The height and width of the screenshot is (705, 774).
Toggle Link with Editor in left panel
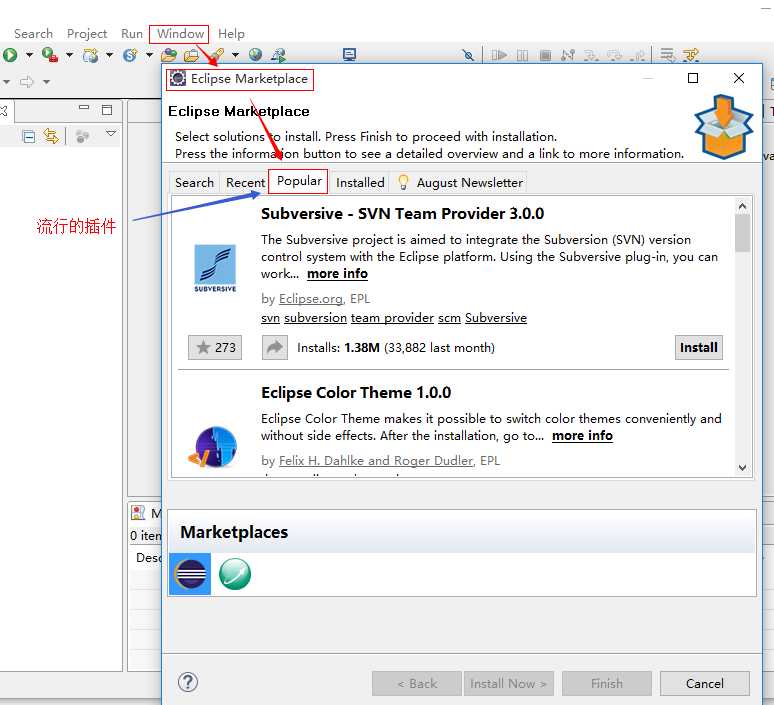[51, 136]
